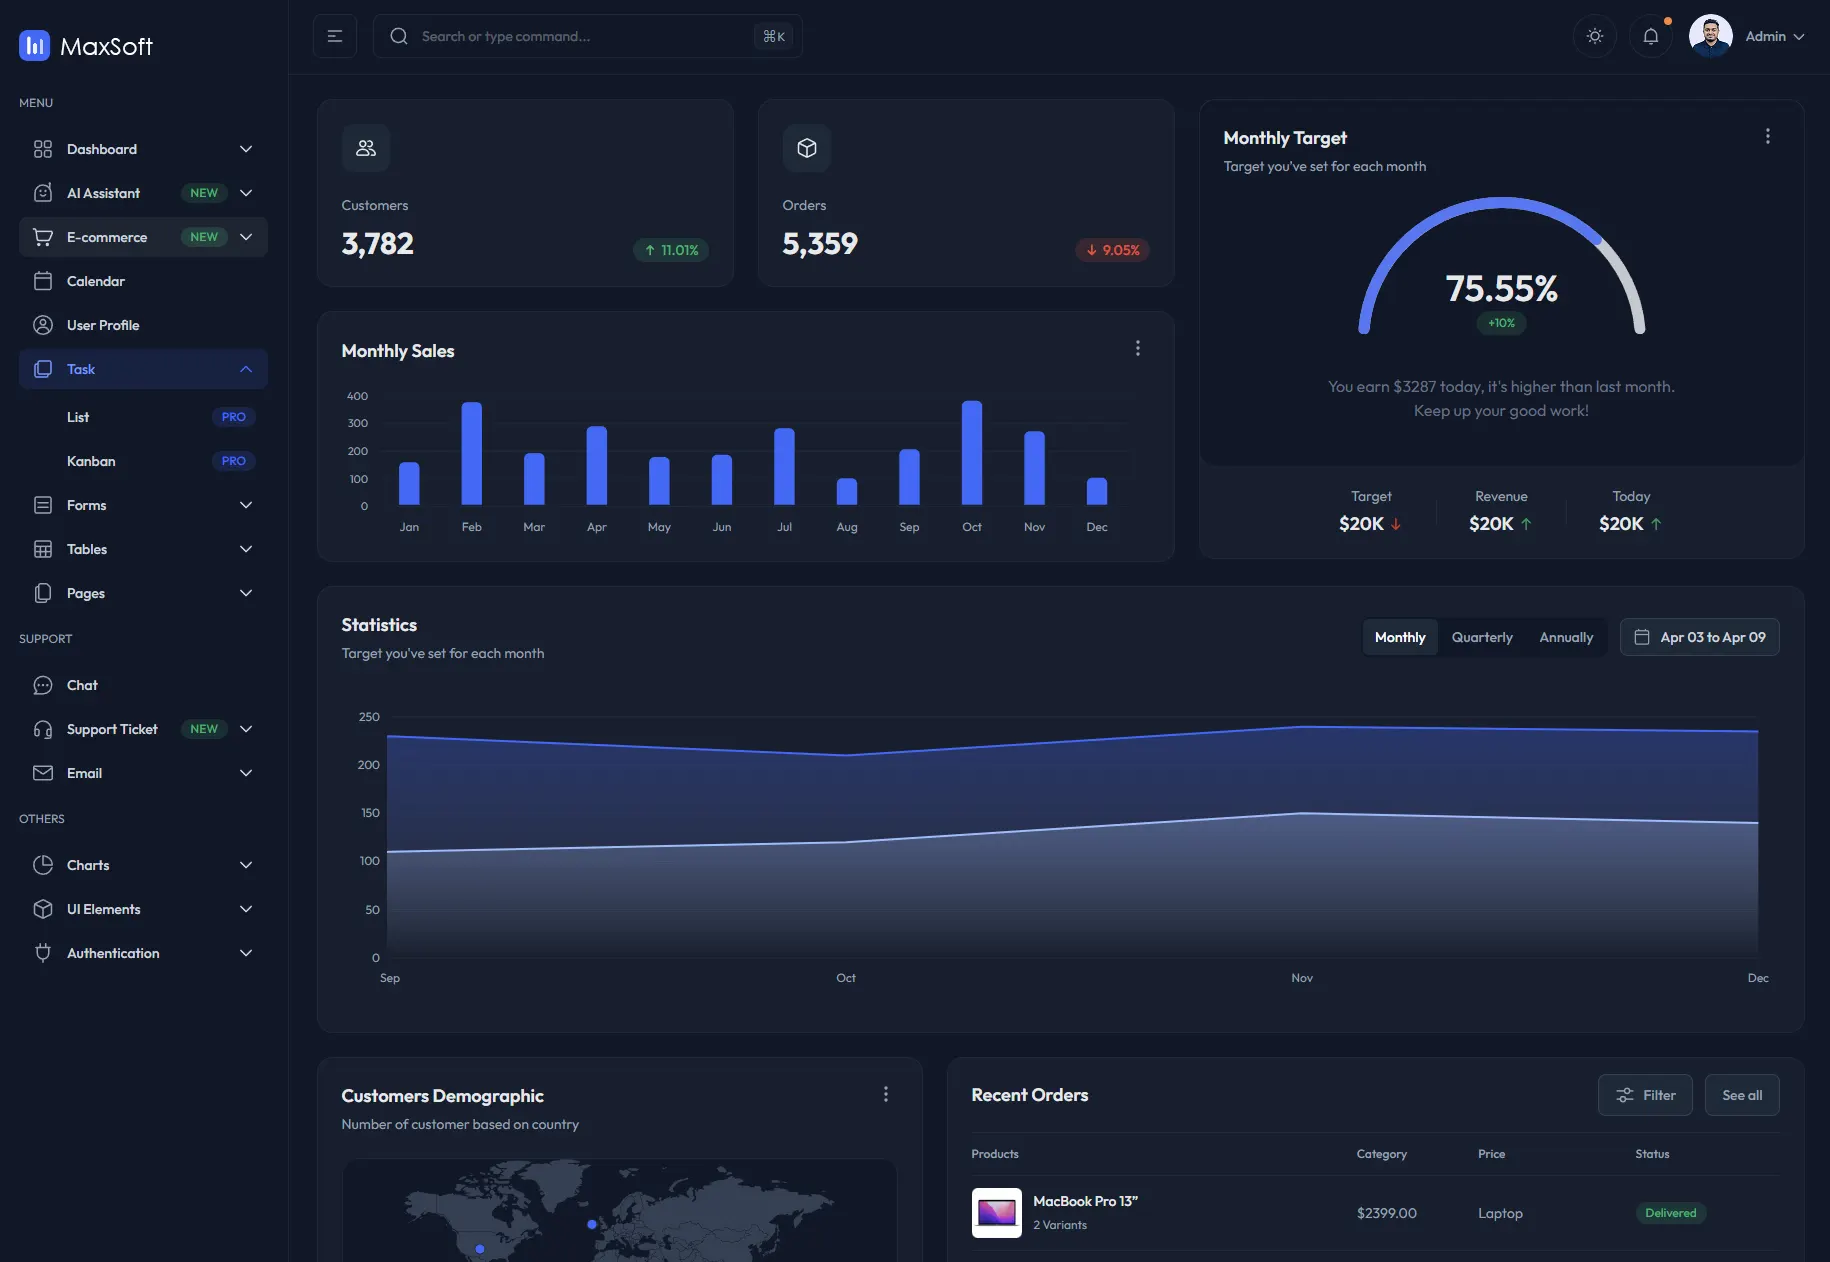Select the Quarterly statistics option

tap(1482, 637)
